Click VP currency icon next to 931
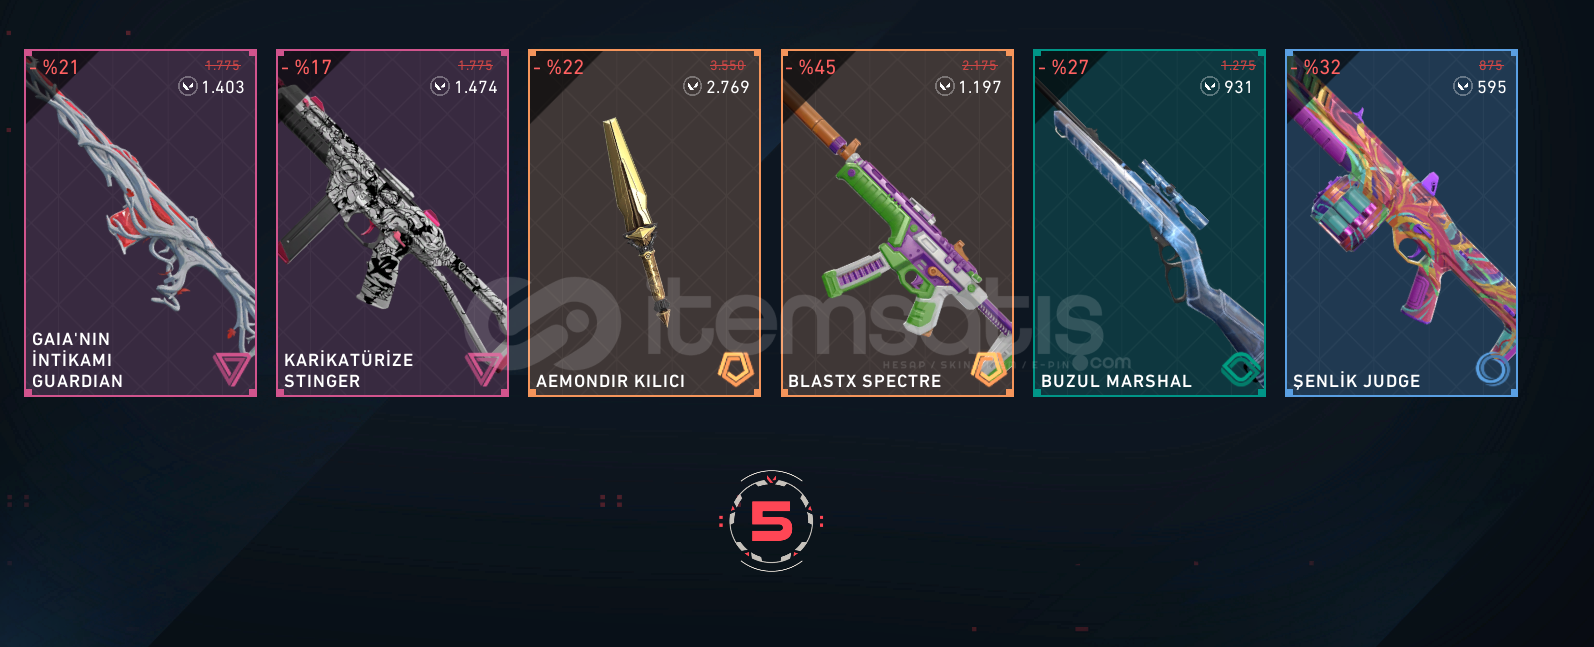Viewport: 1594px width, 647px height. tap(1210, 86)
